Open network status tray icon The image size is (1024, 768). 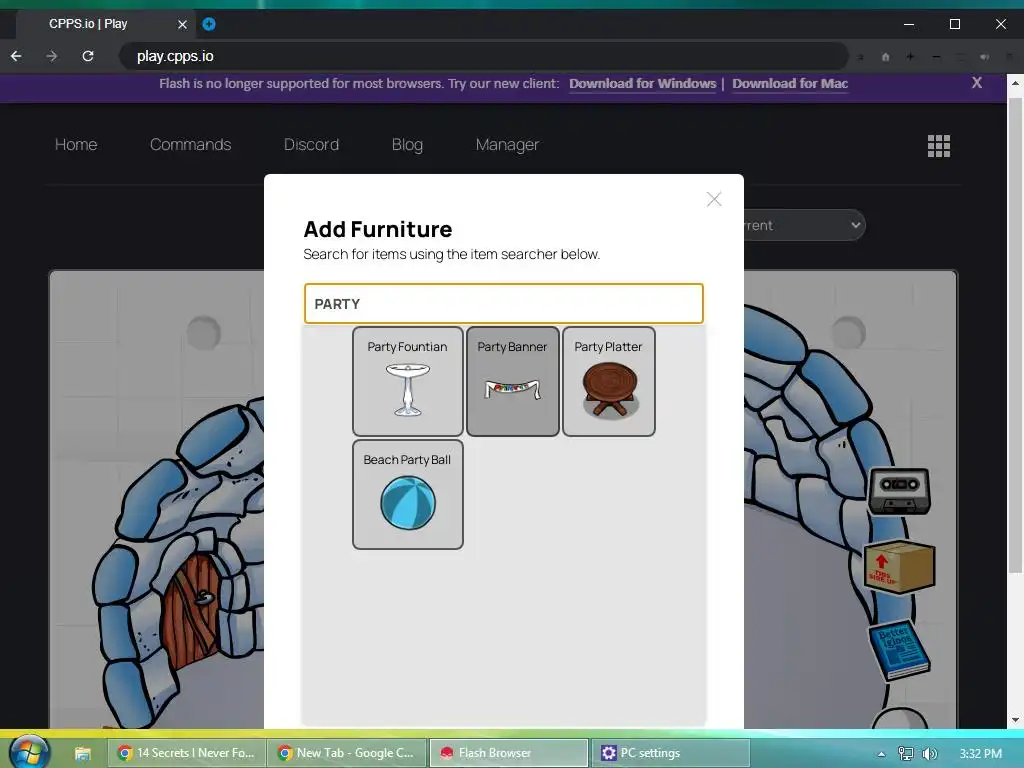[x=905, y=754]
